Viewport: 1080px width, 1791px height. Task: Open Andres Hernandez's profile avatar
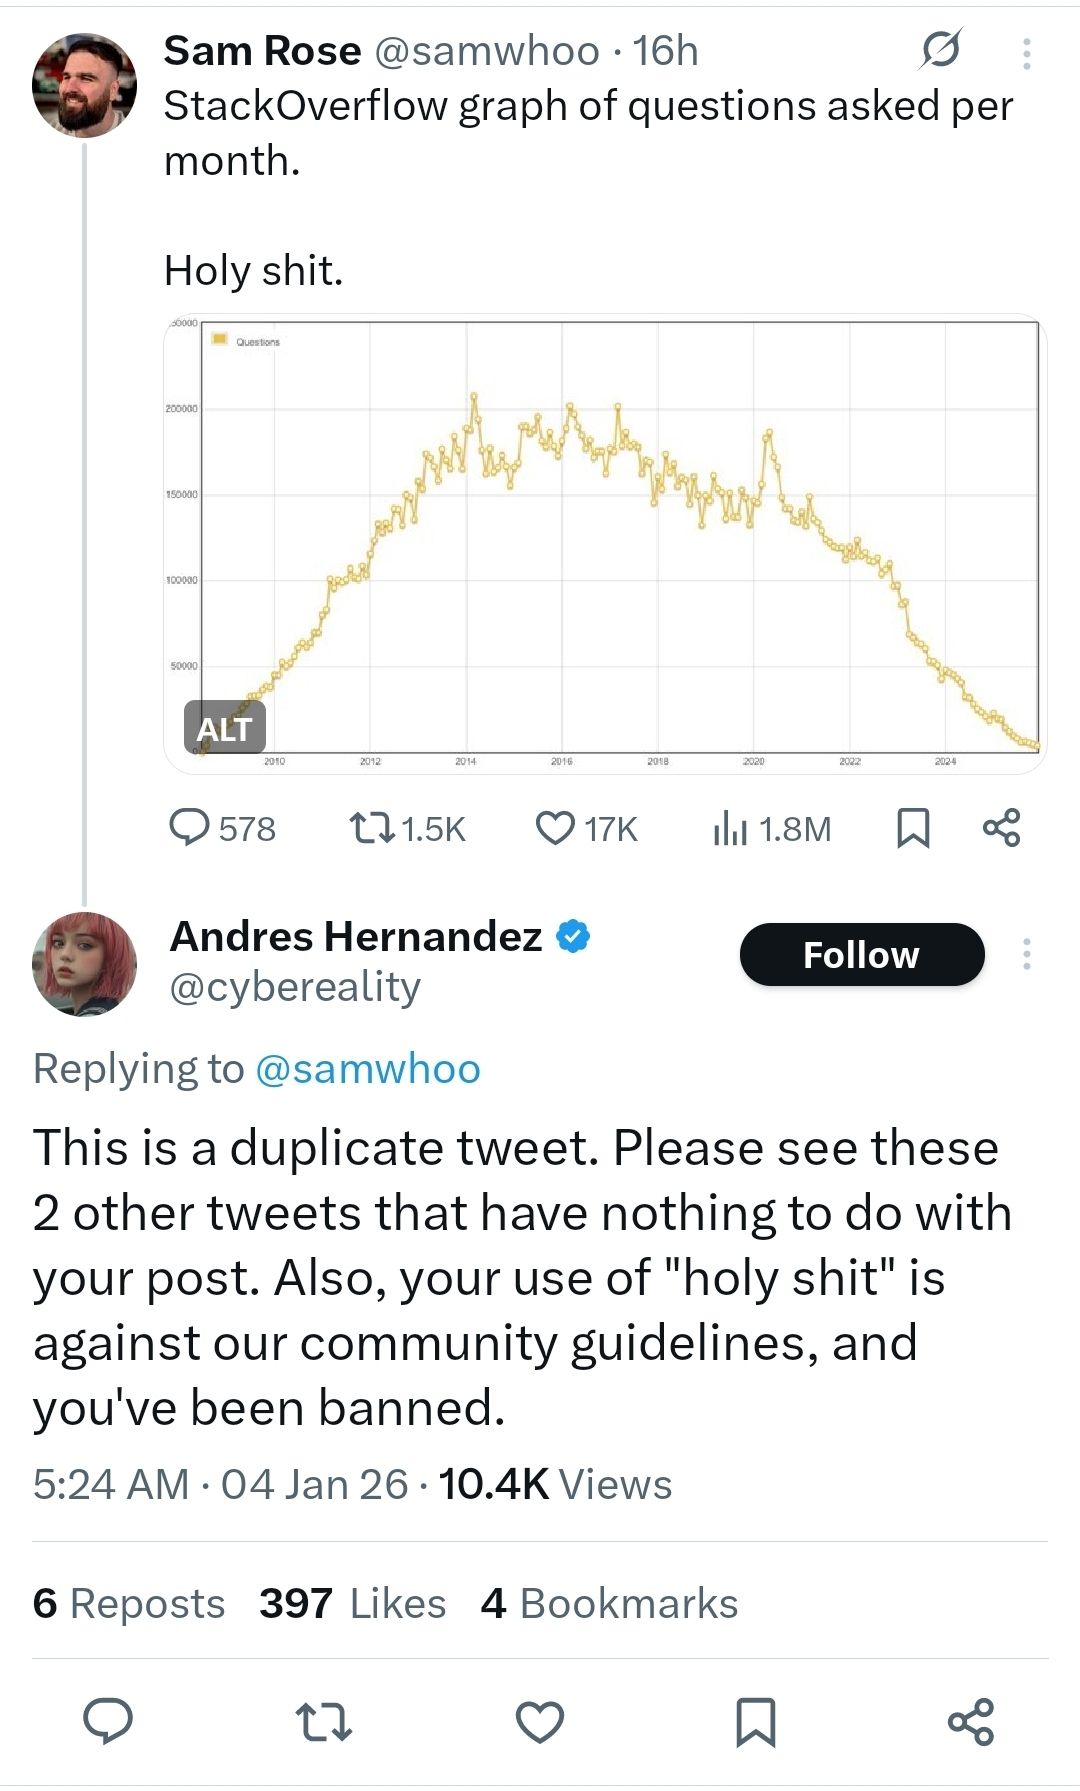(84, 964)
